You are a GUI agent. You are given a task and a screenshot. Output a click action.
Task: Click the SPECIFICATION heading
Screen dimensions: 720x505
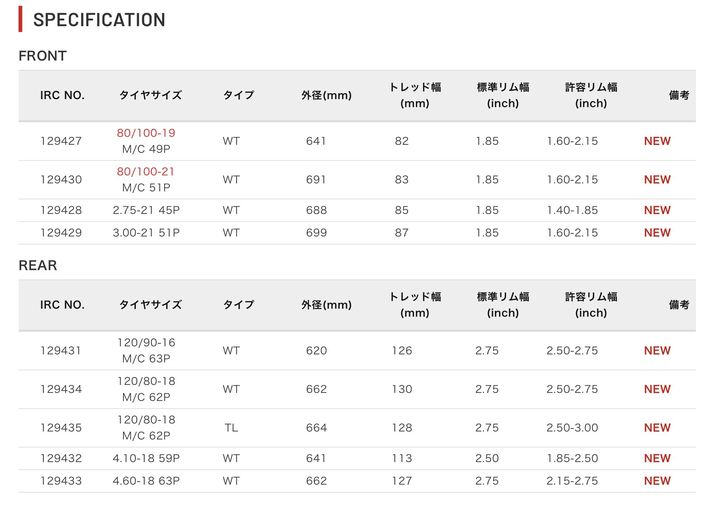coord(99,20)
